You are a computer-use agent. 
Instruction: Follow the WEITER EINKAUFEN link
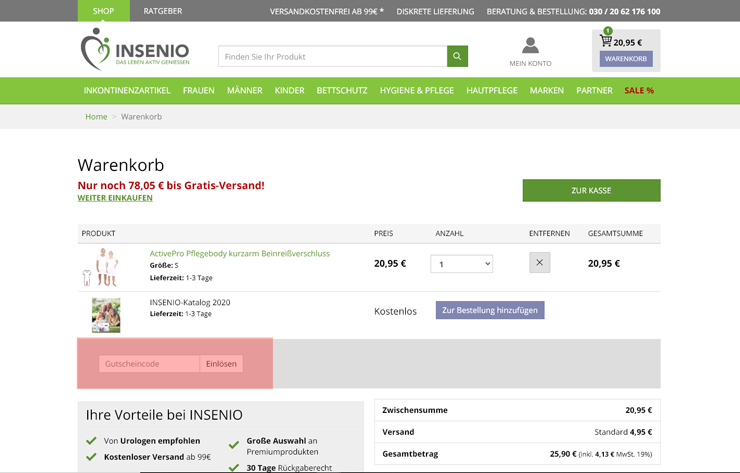tap(115, 198)
